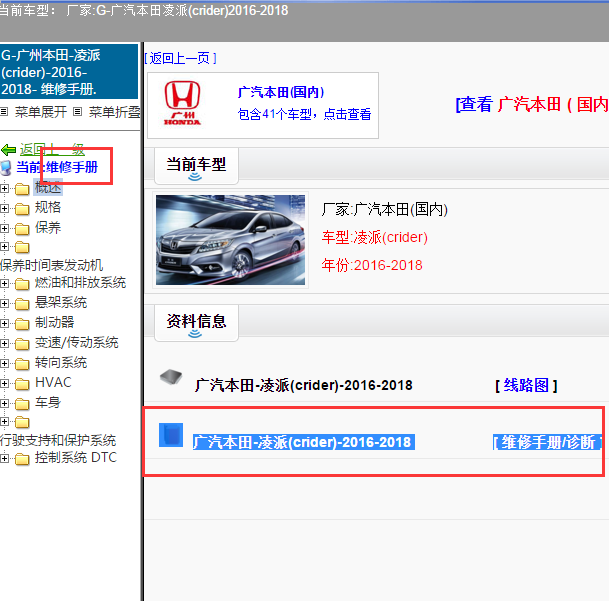
Task: Click the HVAC folder icon
Action: (x=22, y=384)
